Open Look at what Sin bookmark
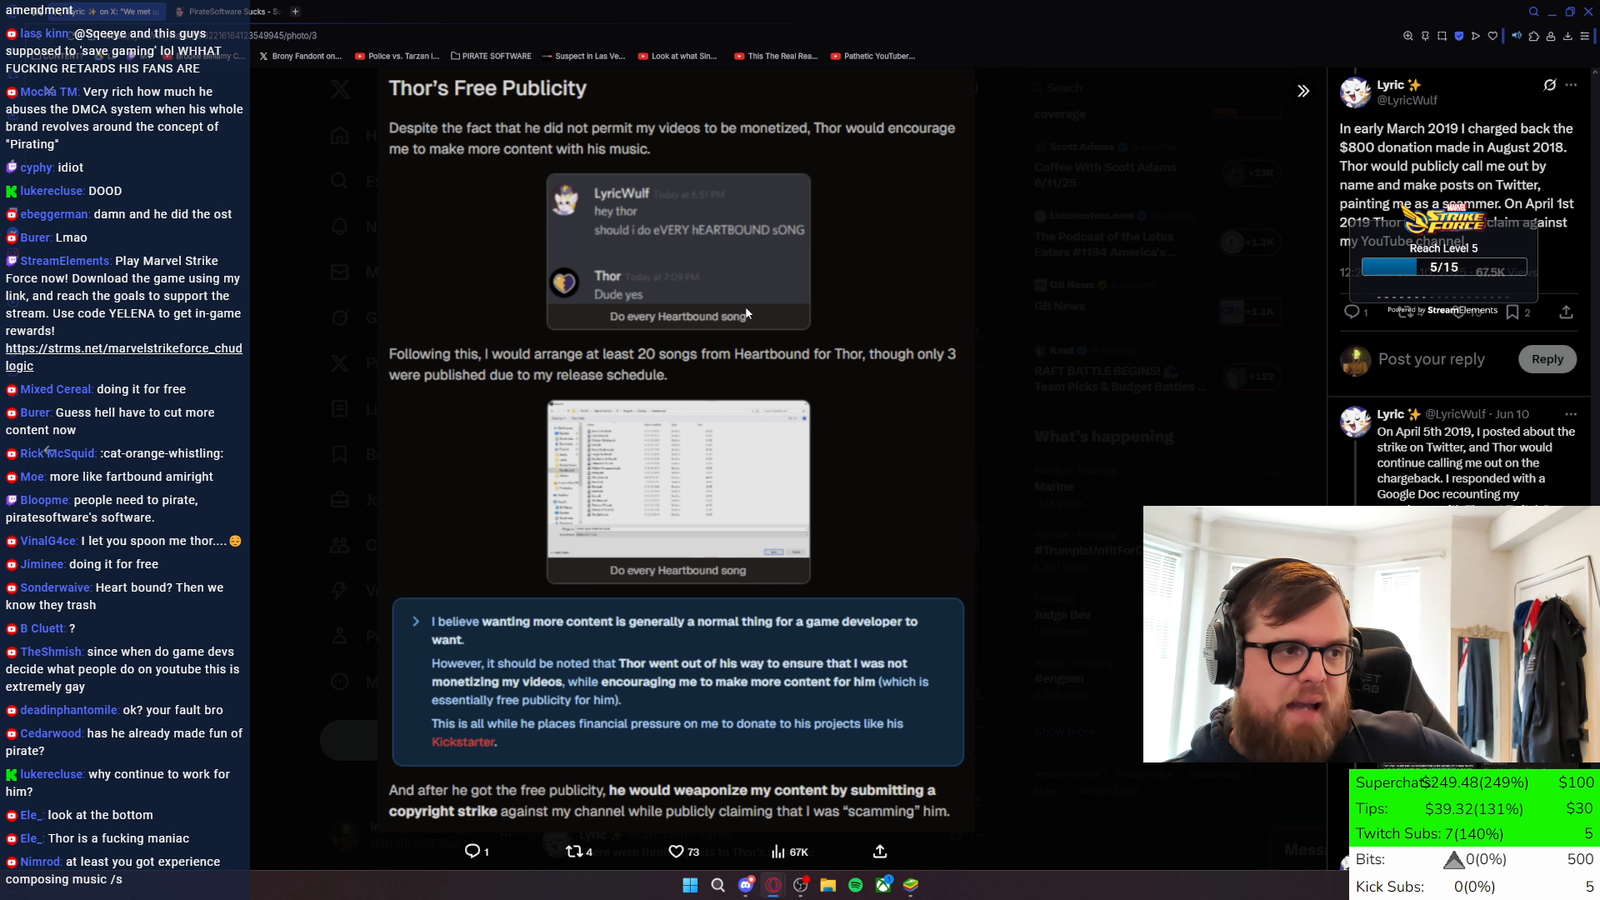Image resolution: width=1600 pixels, height=900 pixels. (678, 56)
